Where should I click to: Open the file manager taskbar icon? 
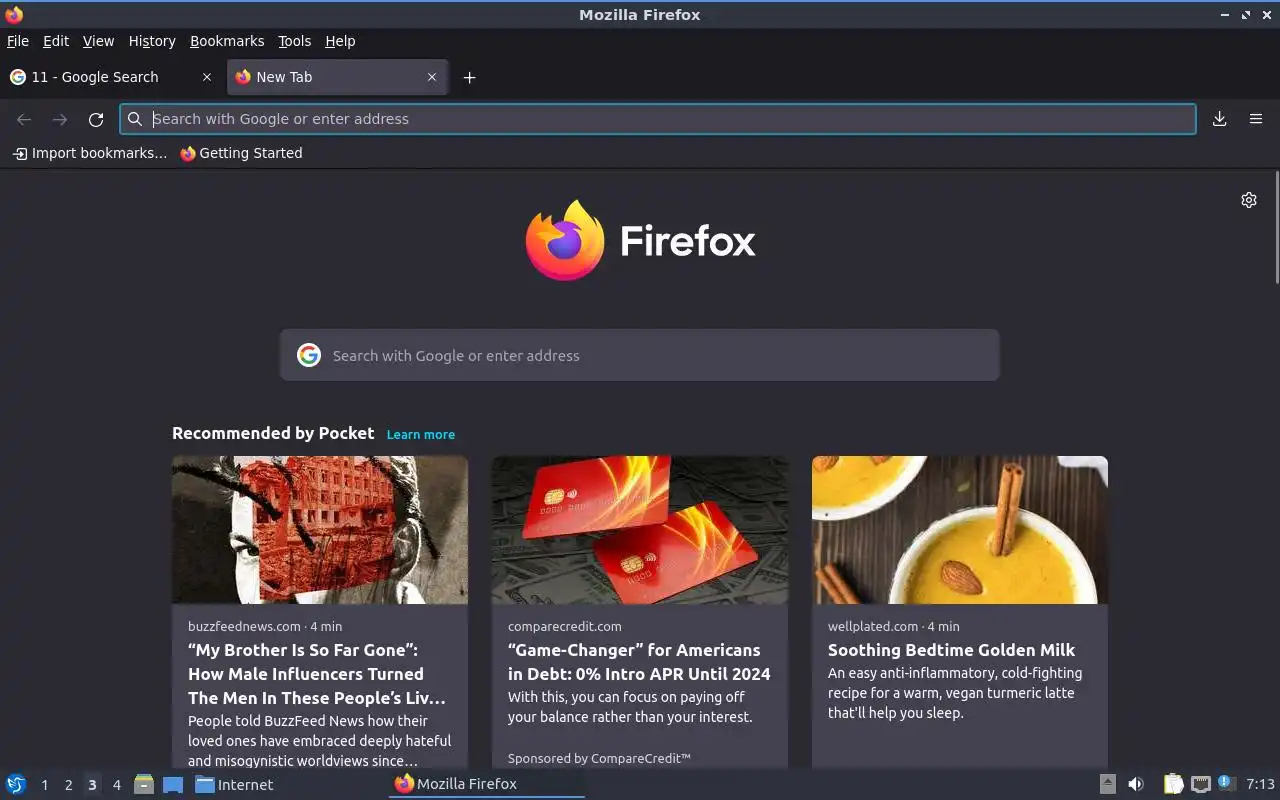(x=144, y=784)
